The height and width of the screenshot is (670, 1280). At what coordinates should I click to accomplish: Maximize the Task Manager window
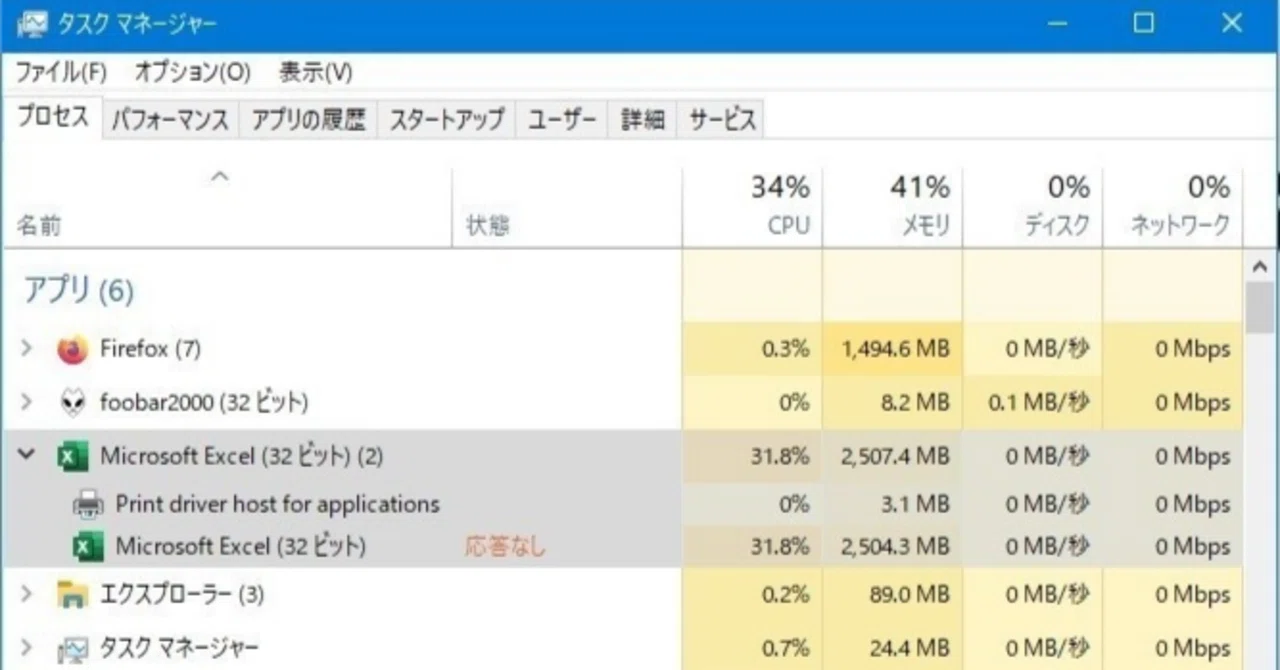[1144, 22]
